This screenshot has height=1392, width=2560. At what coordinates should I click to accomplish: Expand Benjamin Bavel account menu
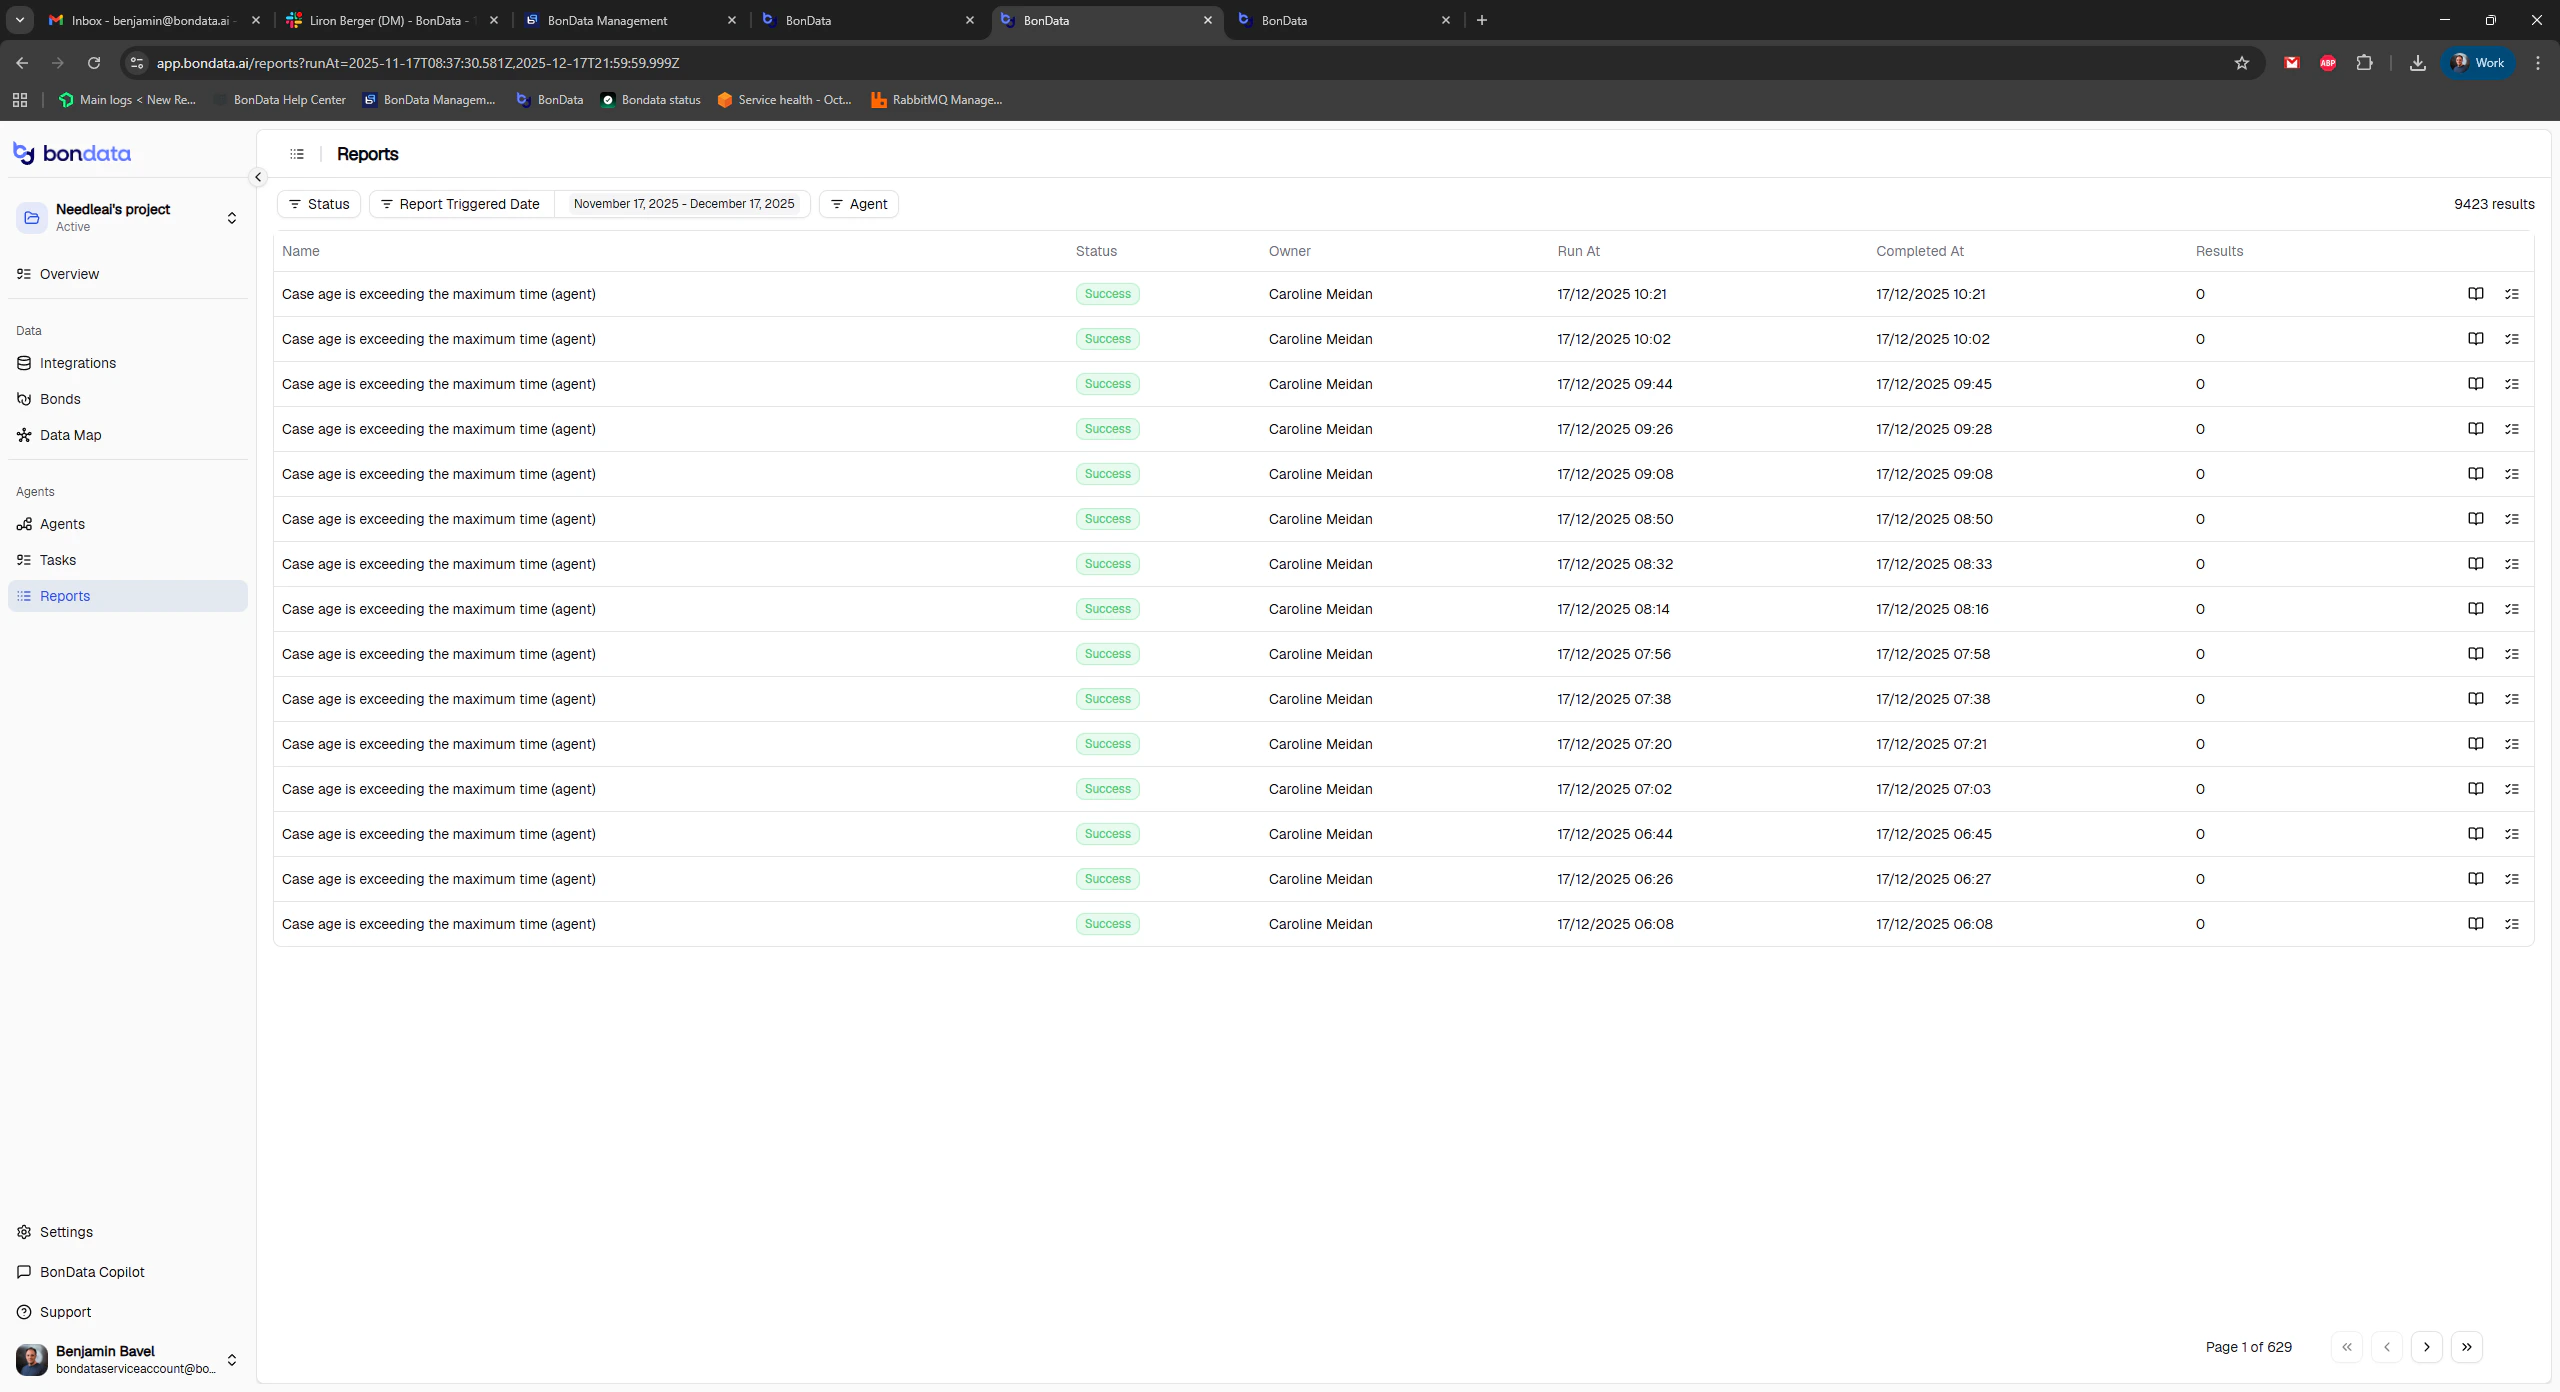pyautogui.click(x=231, y=1360)
